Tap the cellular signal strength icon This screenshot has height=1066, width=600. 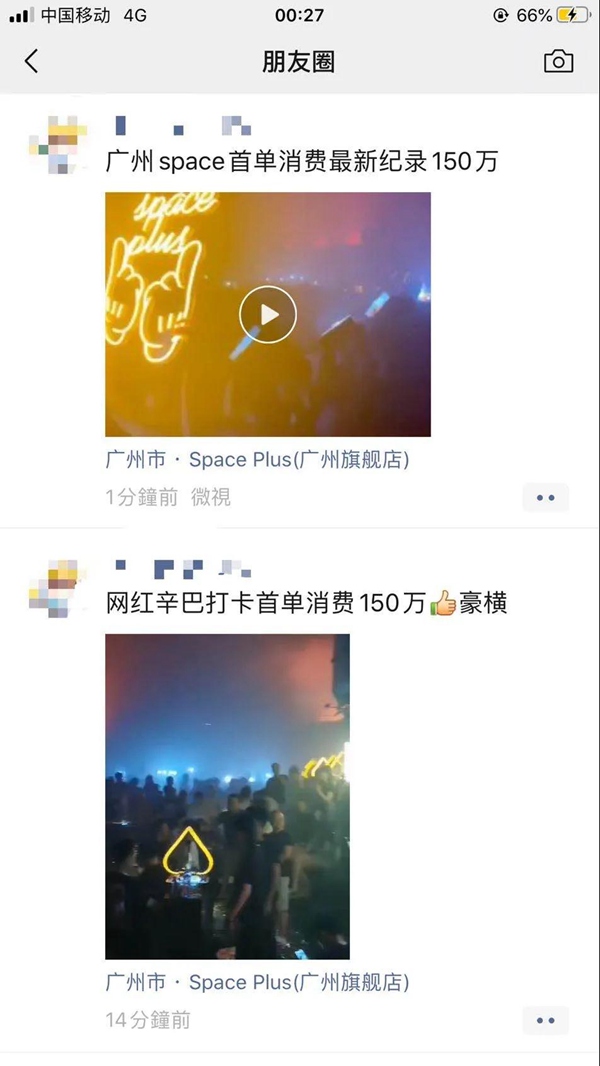click(x=21, y=15)
